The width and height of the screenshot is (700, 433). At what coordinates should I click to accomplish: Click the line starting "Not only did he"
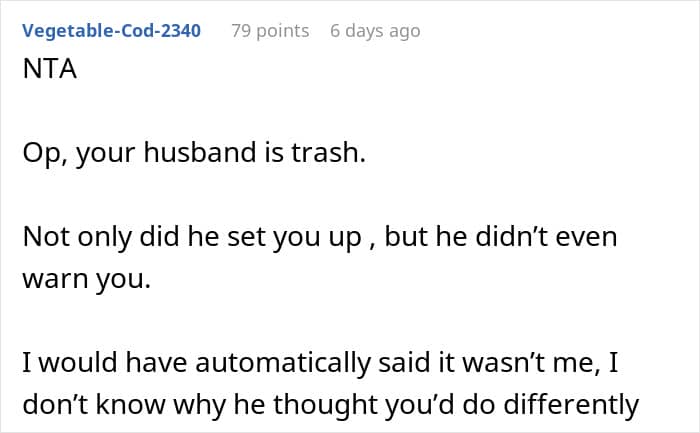[x=320, y=237]
